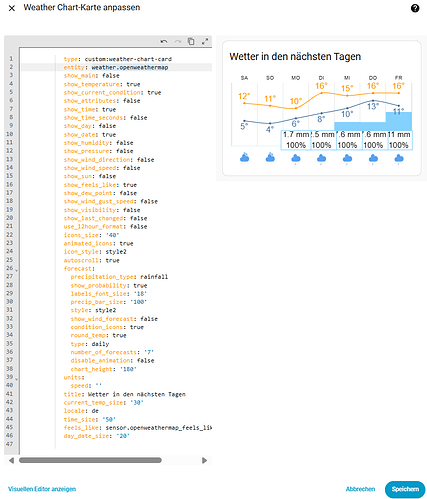Click the left scroll arrow of the editor

tap(11, 460)
